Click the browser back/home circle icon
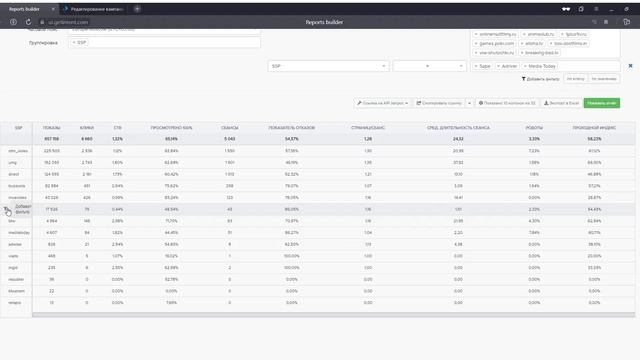Image resolution: width=640 pixels, height=360 pixels. (x=13, y=22)
